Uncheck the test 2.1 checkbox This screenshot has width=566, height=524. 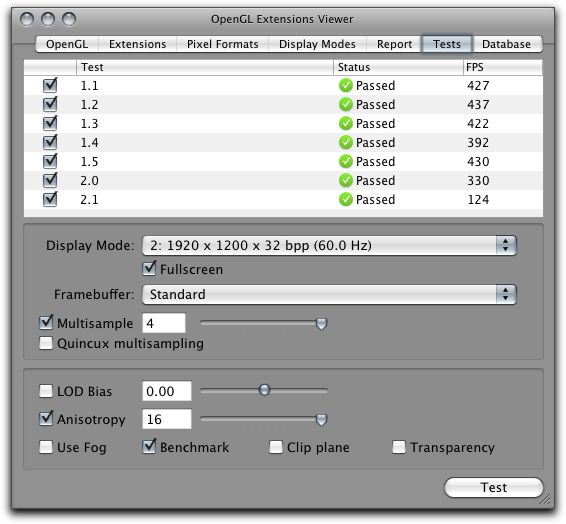[x=50, y=199]
